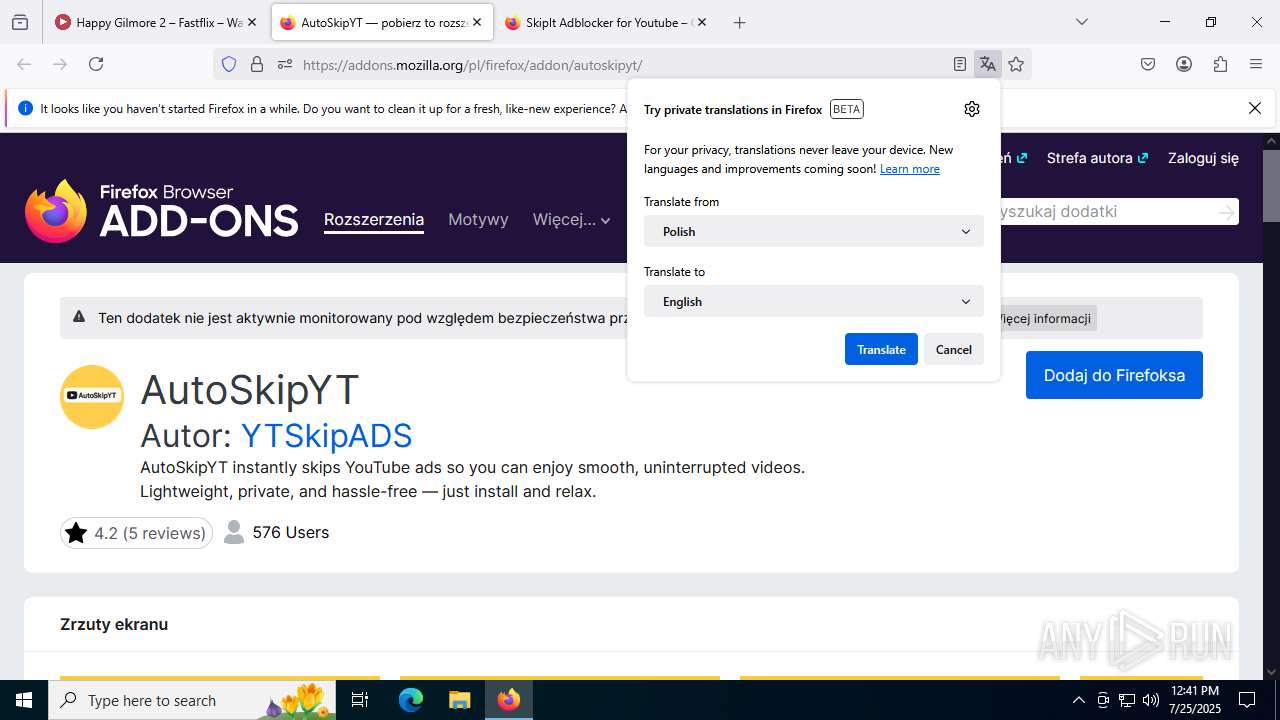Click Dodaj do Firefoksa button
Screen dimensions: 1280x720
point(1114,375)
